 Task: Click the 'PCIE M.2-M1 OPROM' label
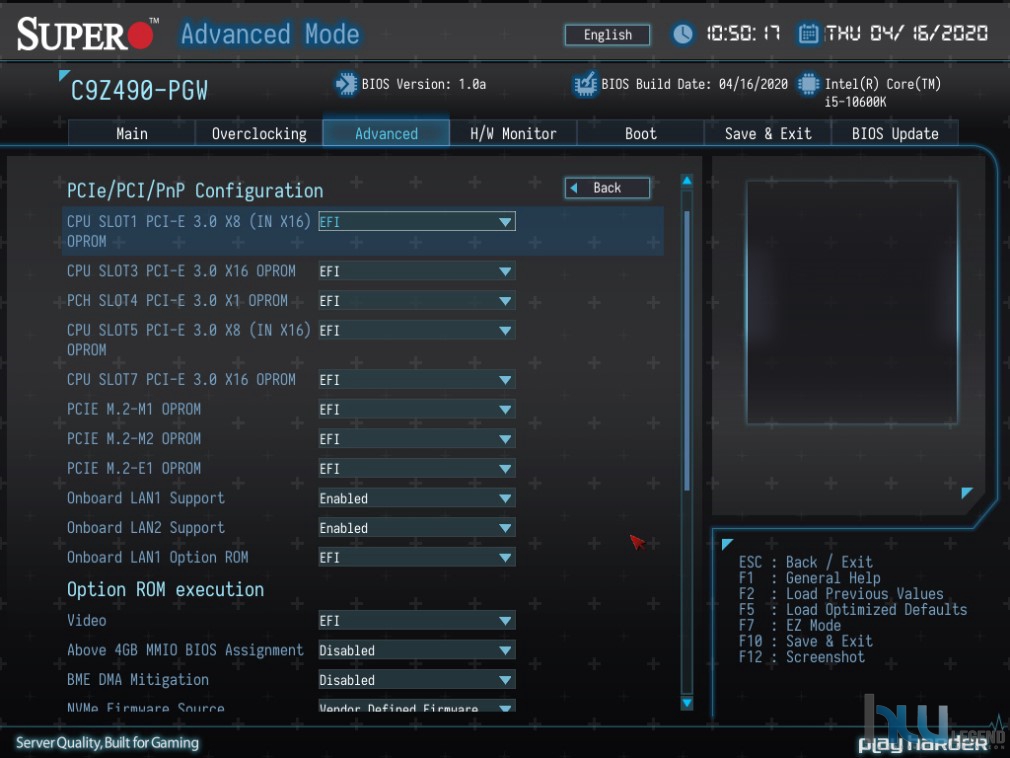tap(134, 410)
